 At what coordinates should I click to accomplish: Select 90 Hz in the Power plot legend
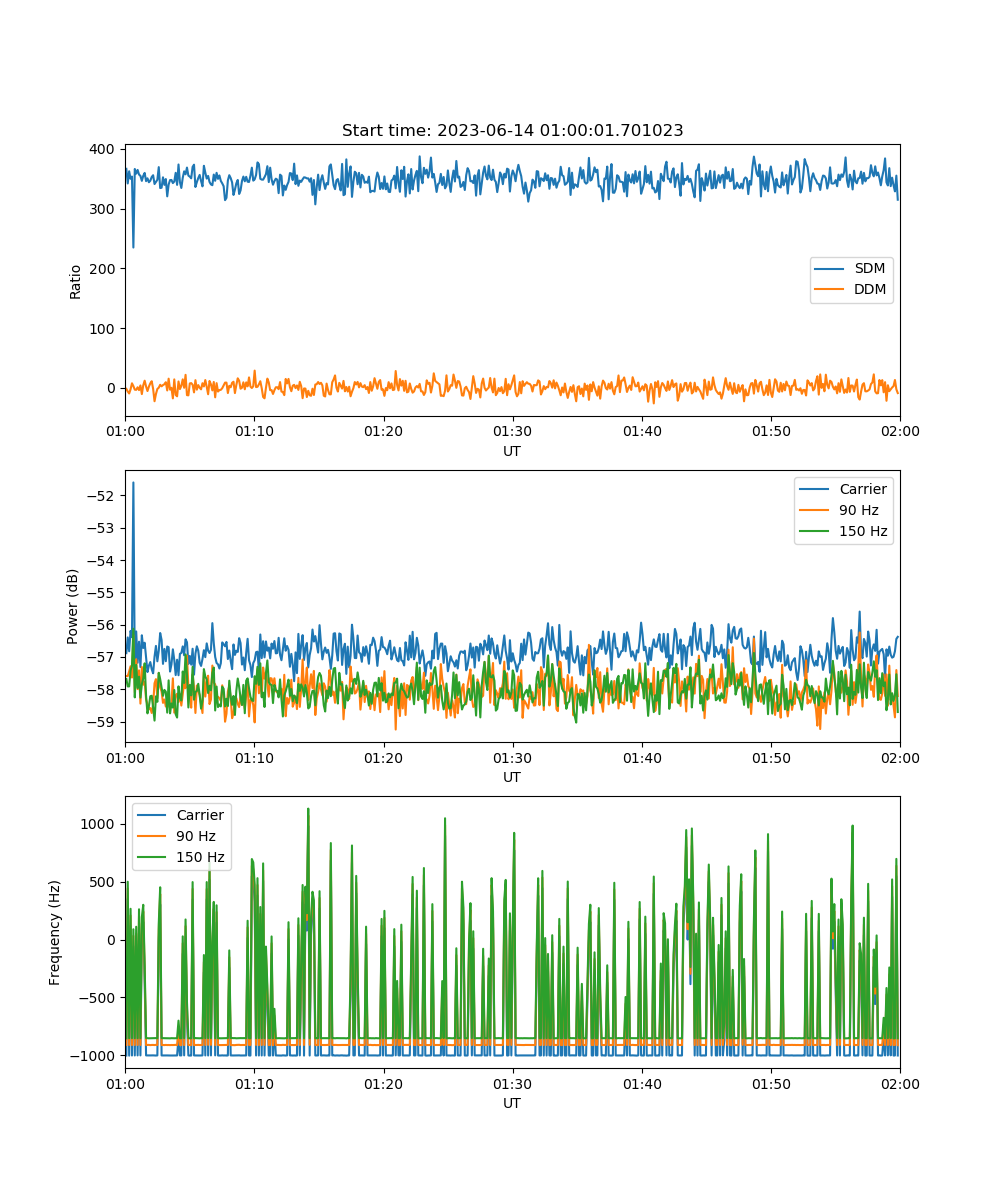(843, 510)
